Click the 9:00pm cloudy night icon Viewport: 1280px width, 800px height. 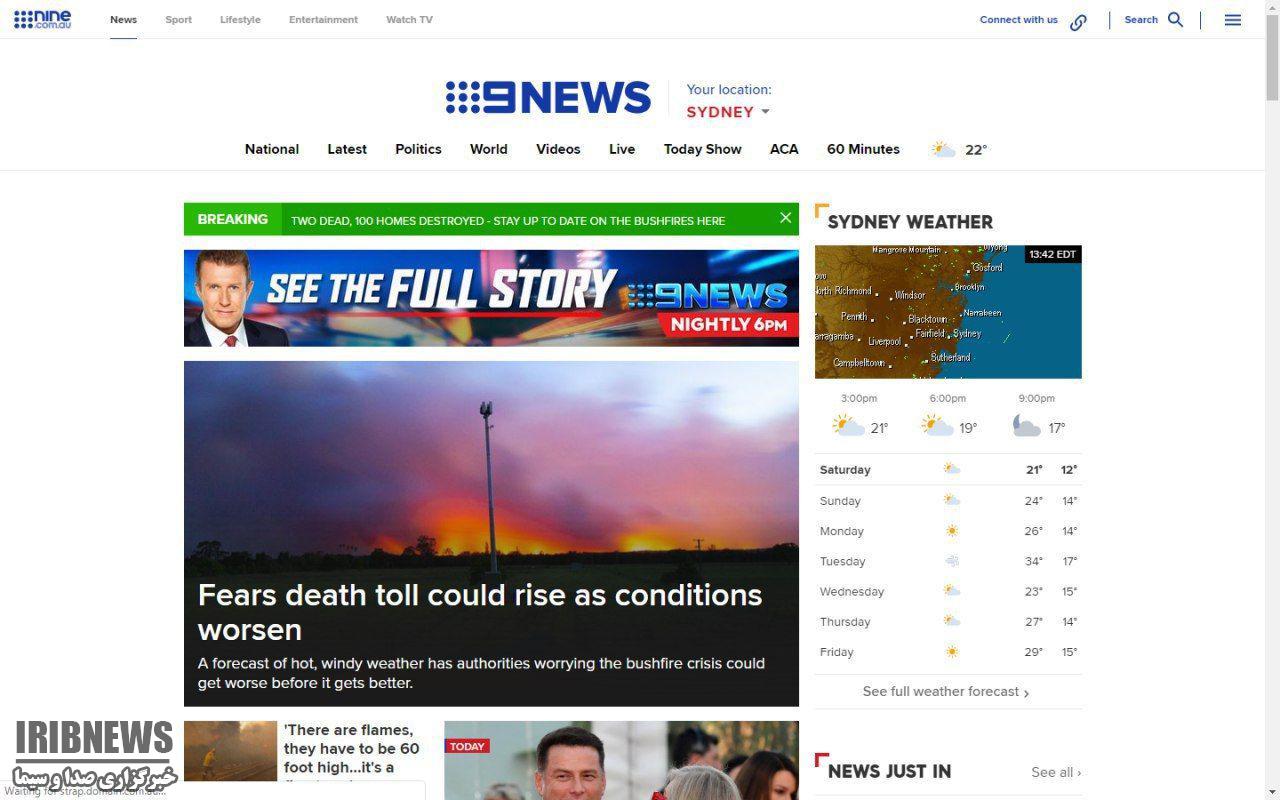pyautogui.click(x=1026, y=427)
